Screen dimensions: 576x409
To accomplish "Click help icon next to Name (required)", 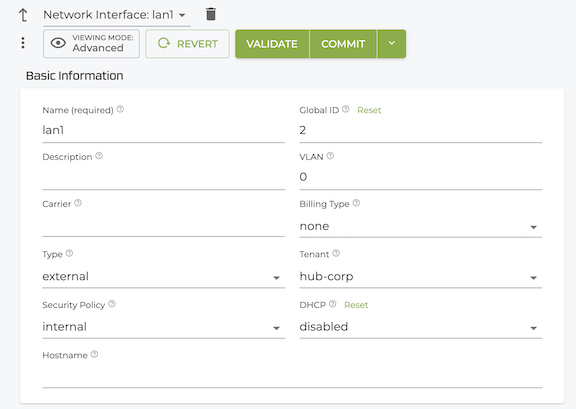I will point(120,109).
